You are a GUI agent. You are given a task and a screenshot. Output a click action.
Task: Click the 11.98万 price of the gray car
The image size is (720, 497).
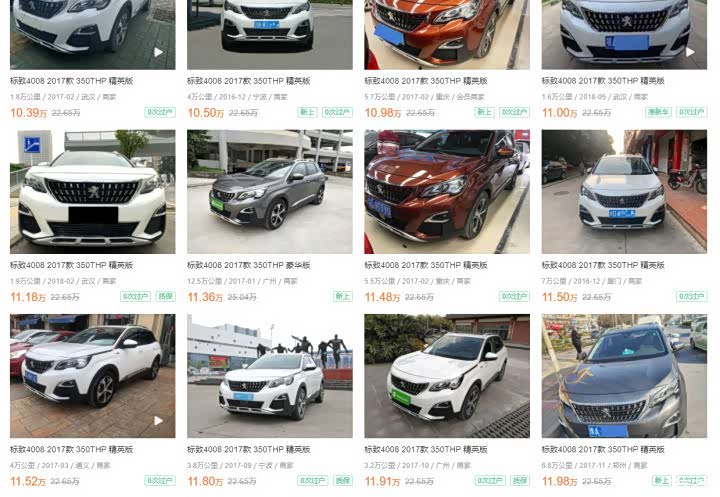559,481
